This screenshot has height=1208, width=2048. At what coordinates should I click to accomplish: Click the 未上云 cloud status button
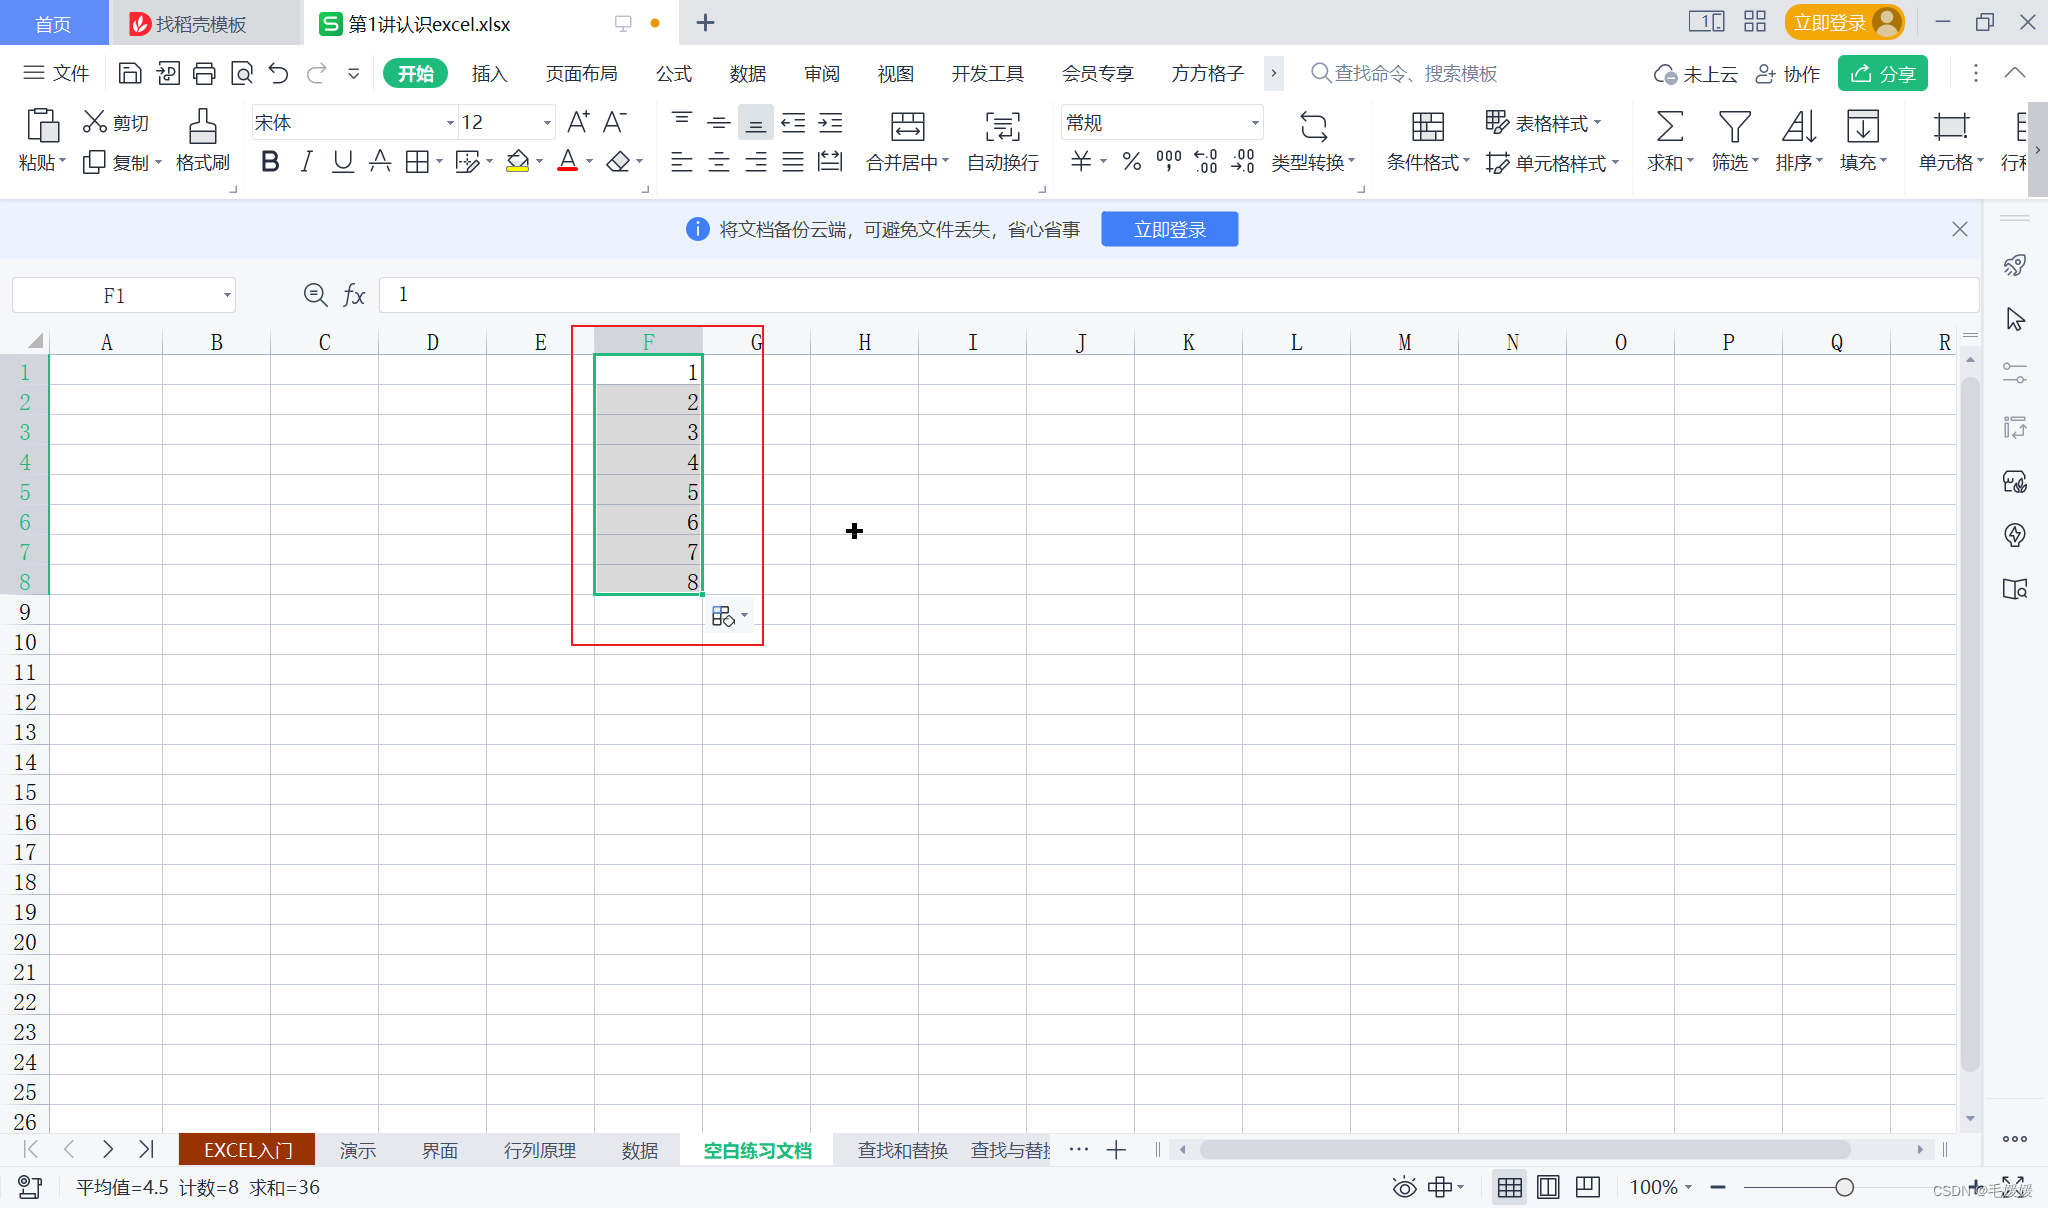(x=1696, y=73)
